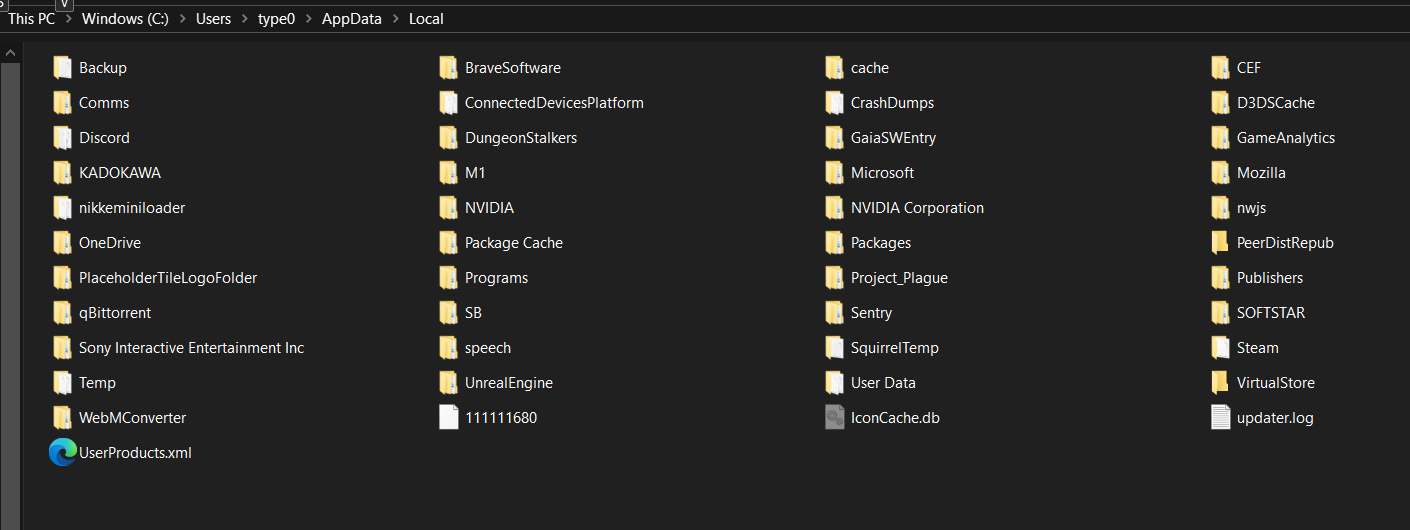This screenshot has height=530, width=1410.
Task: Click the M1 folder name
Action: (475, 173)
